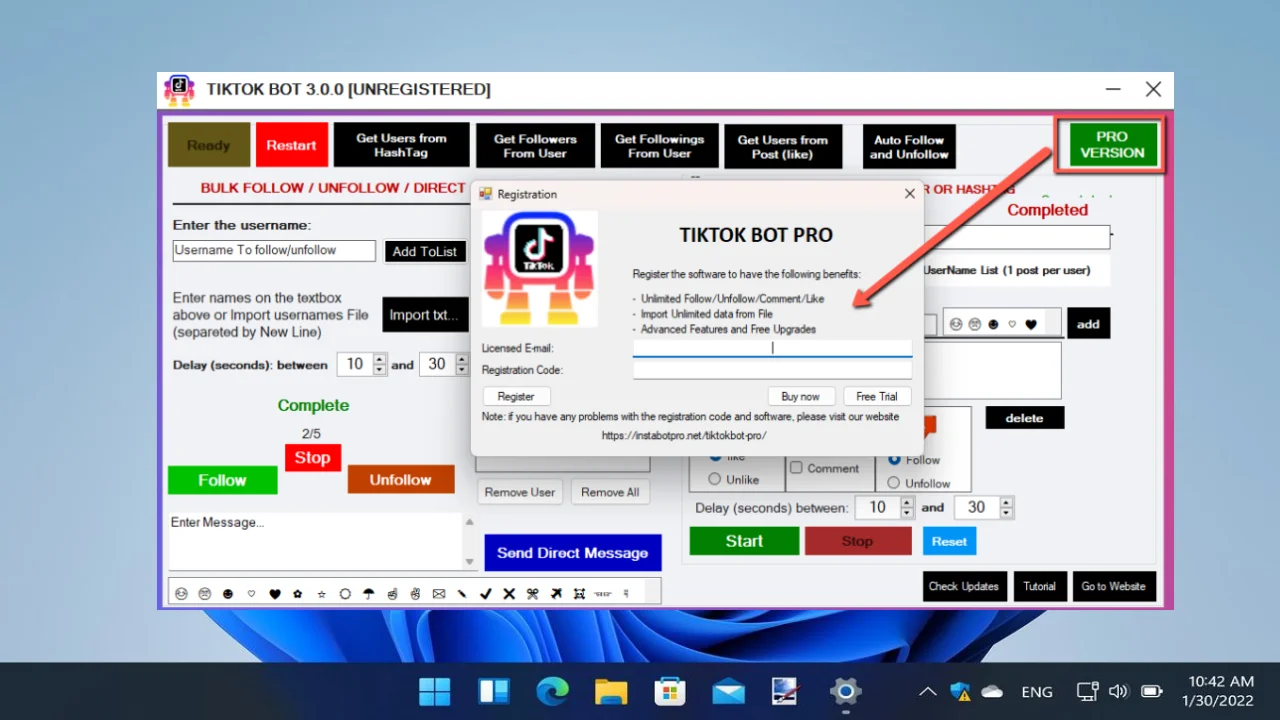Open Get Followings From User section

coord(659,146)
